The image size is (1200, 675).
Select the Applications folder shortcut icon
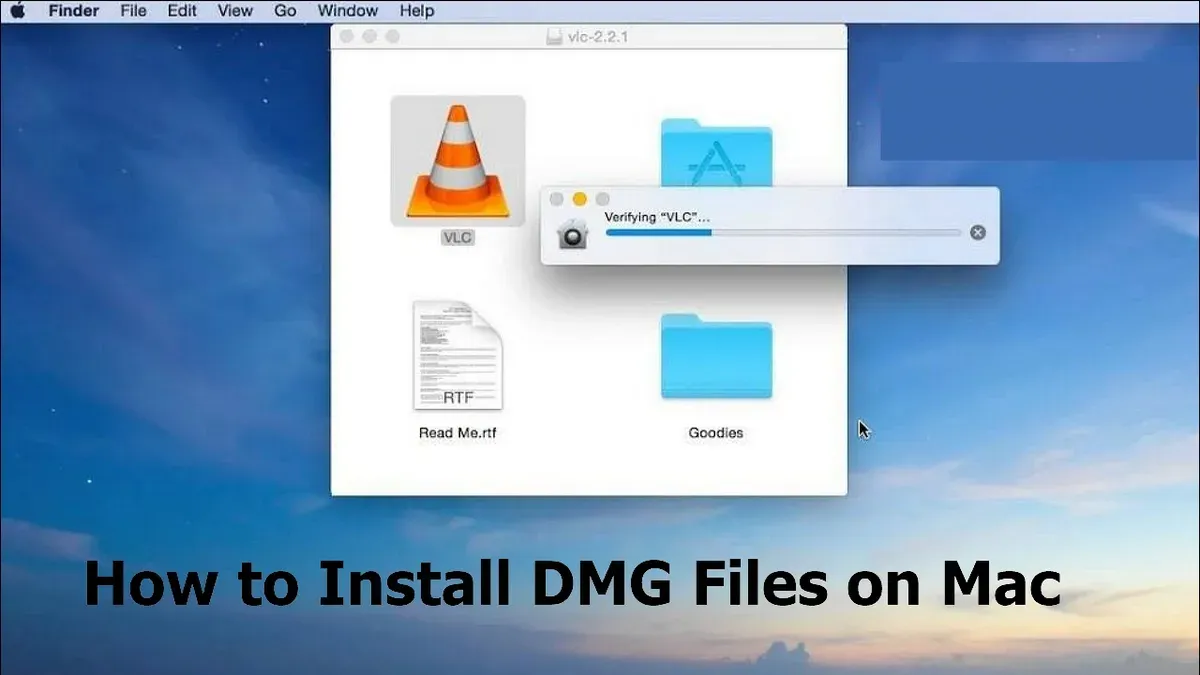[716, 152]
